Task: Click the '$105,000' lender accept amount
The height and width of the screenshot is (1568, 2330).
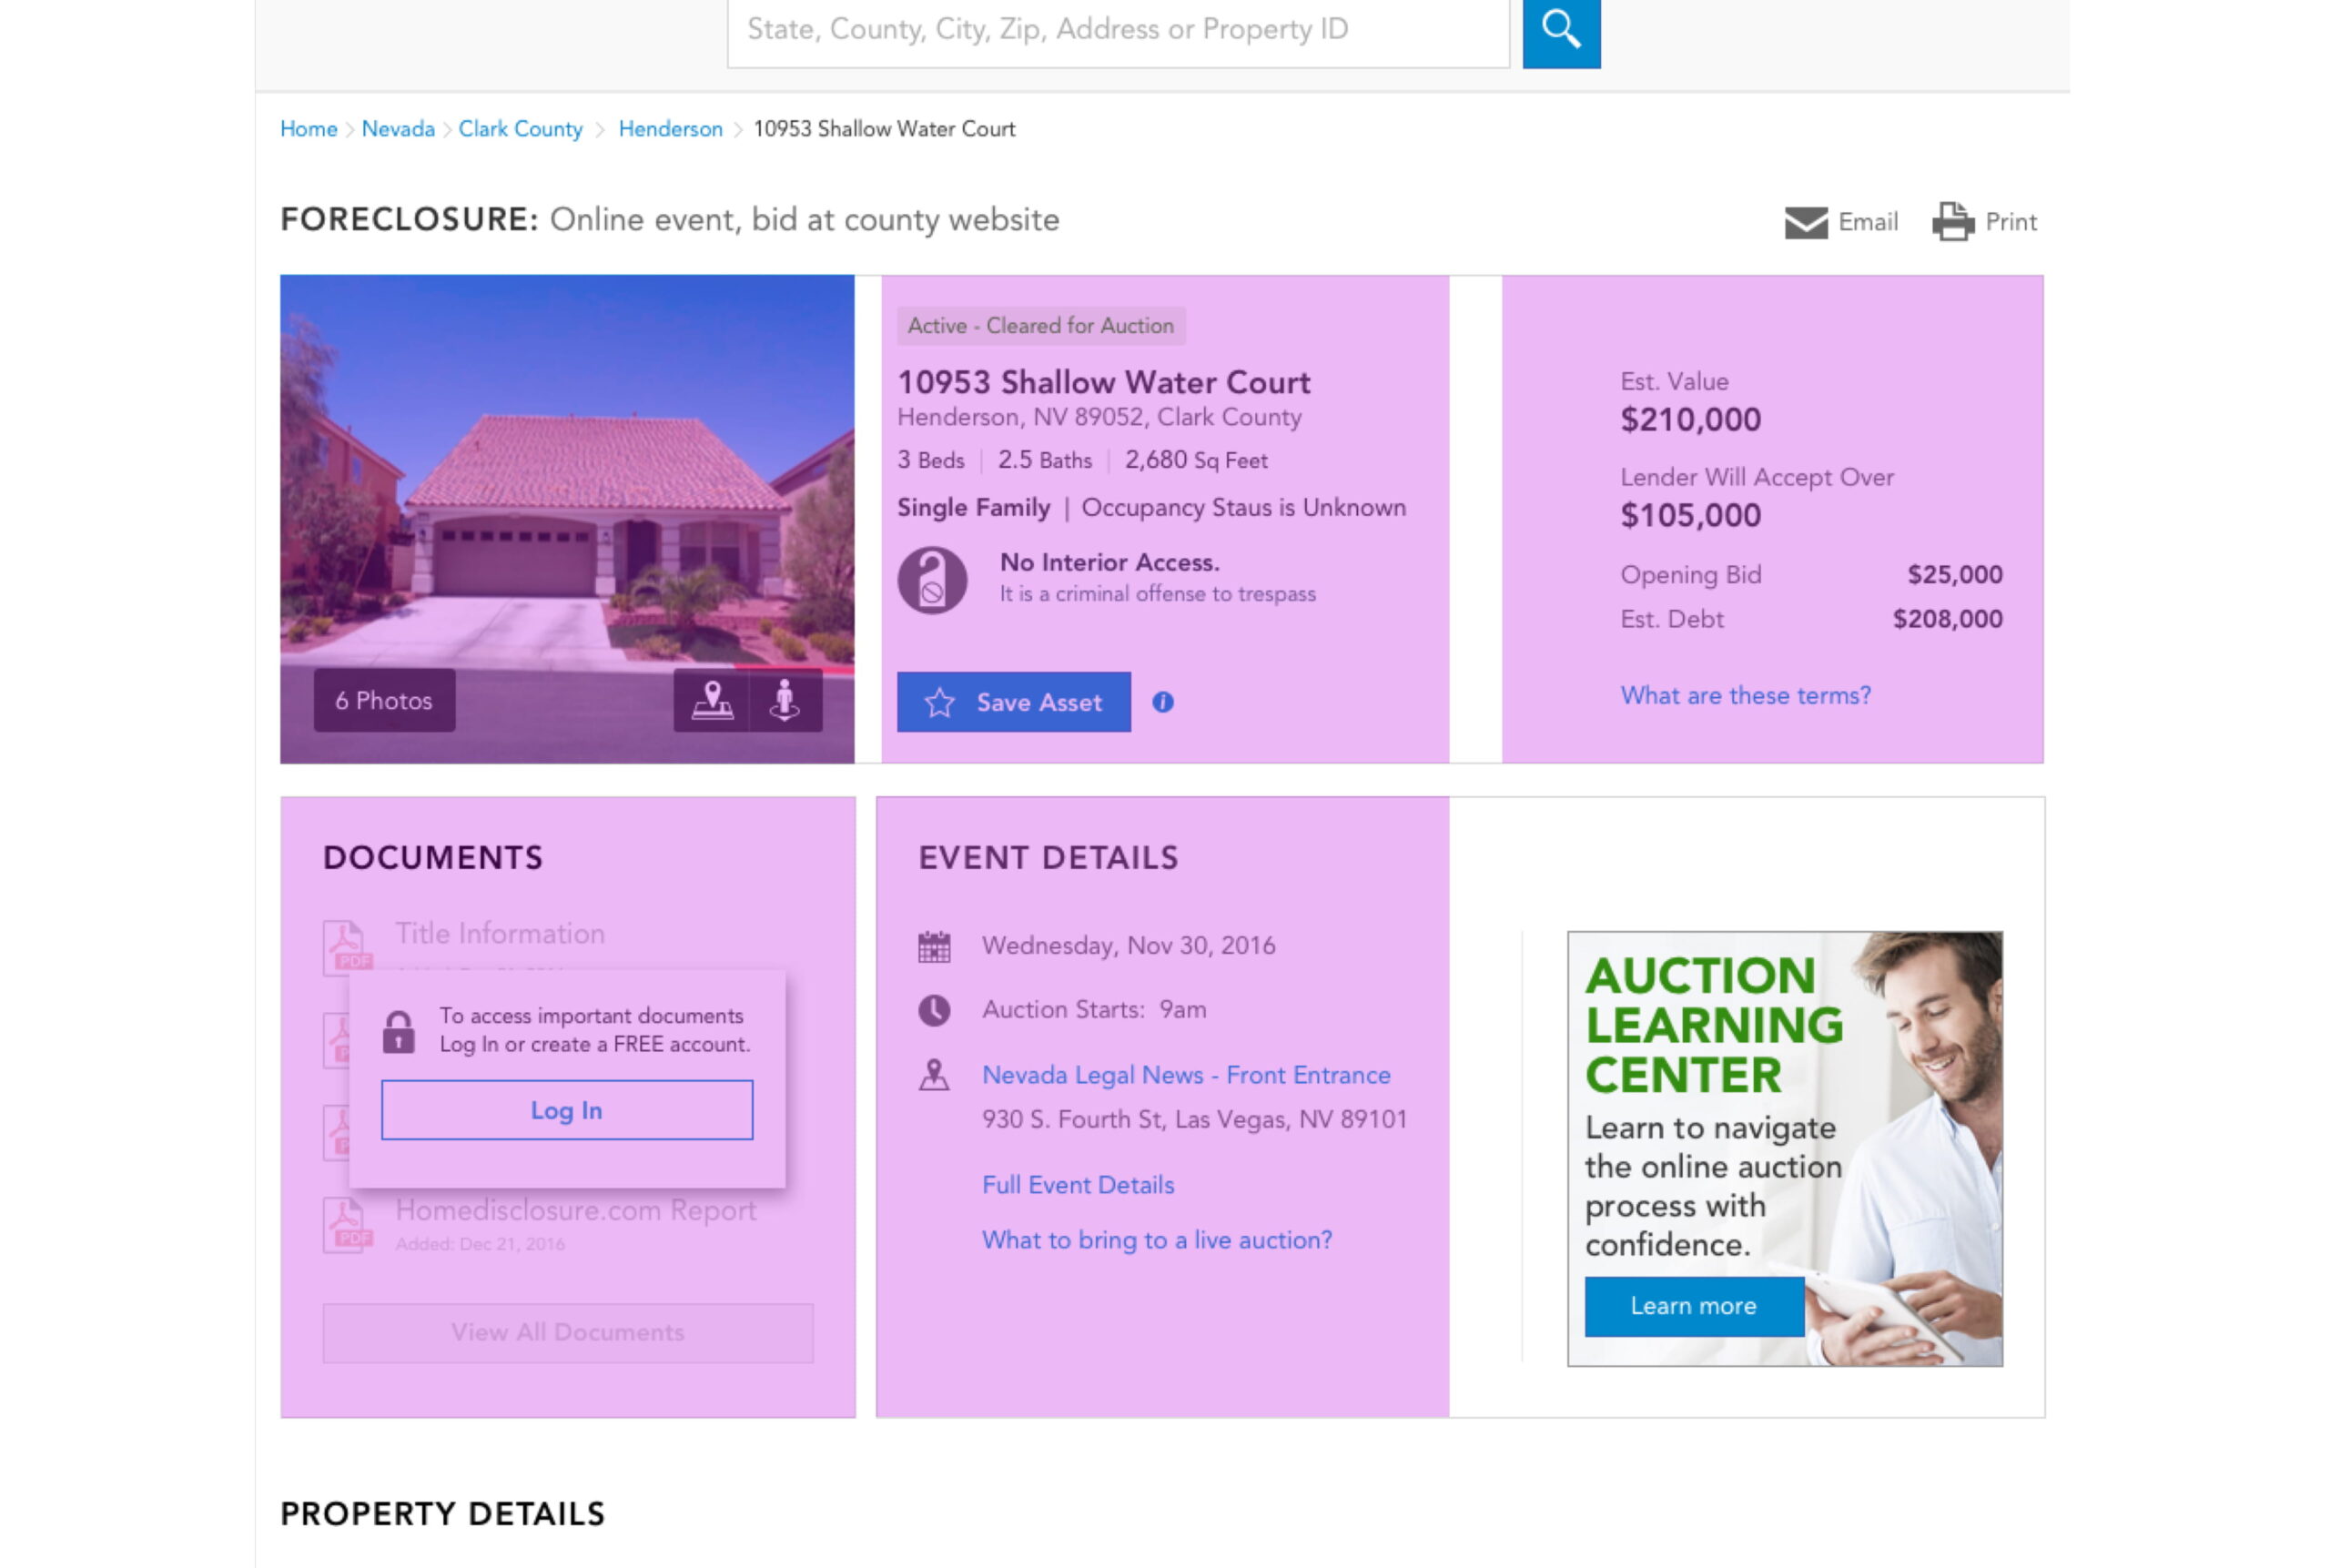Action: 1690,515
